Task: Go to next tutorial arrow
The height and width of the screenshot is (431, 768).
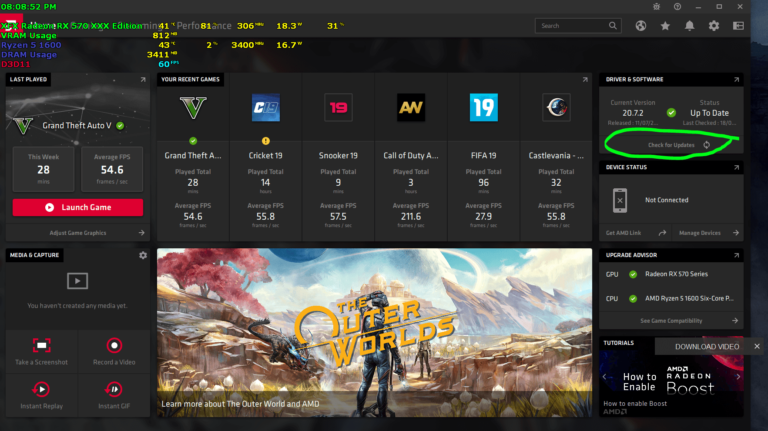Action: click(738, 377)
